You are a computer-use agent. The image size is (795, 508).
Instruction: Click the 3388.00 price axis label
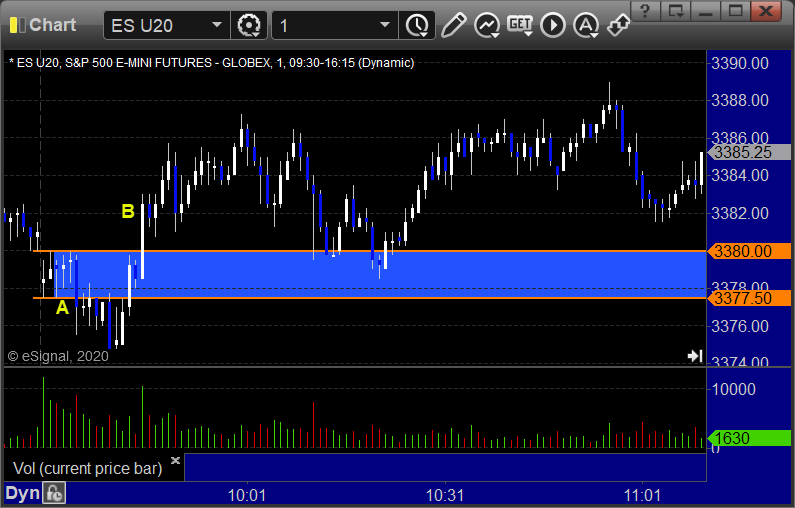(x=740, y=100)
